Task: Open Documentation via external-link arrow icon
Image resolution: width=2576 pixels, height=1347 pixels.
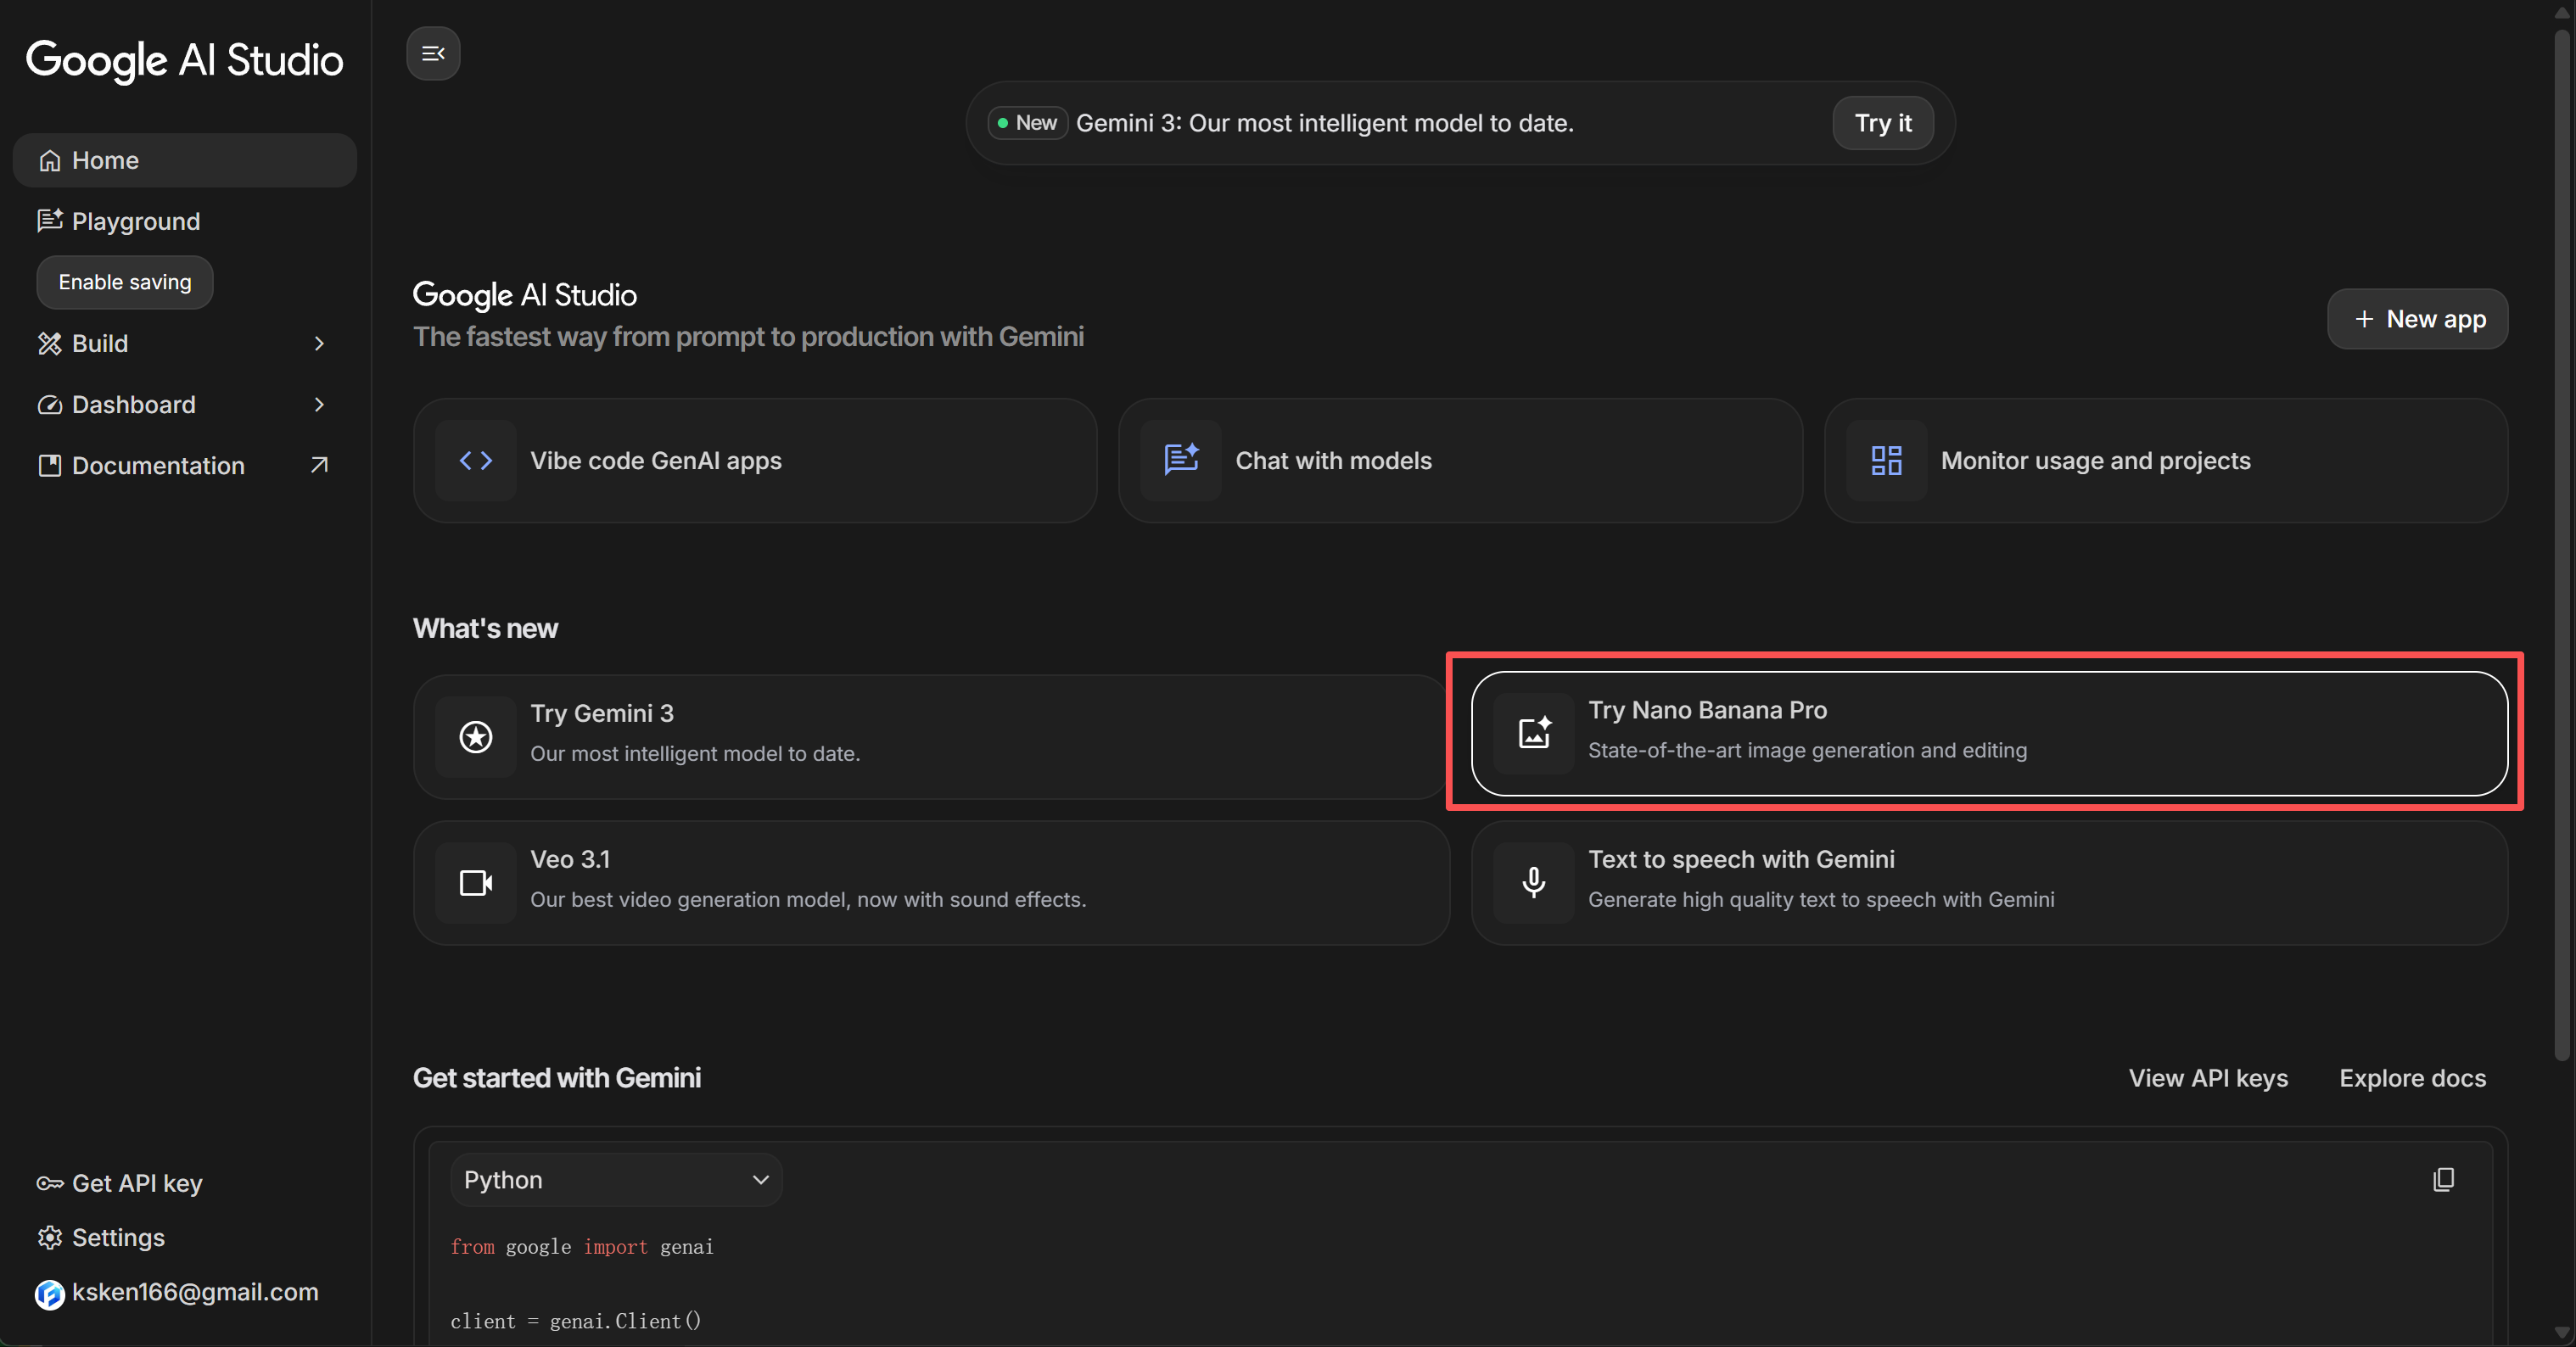Action: click(319, 465)
